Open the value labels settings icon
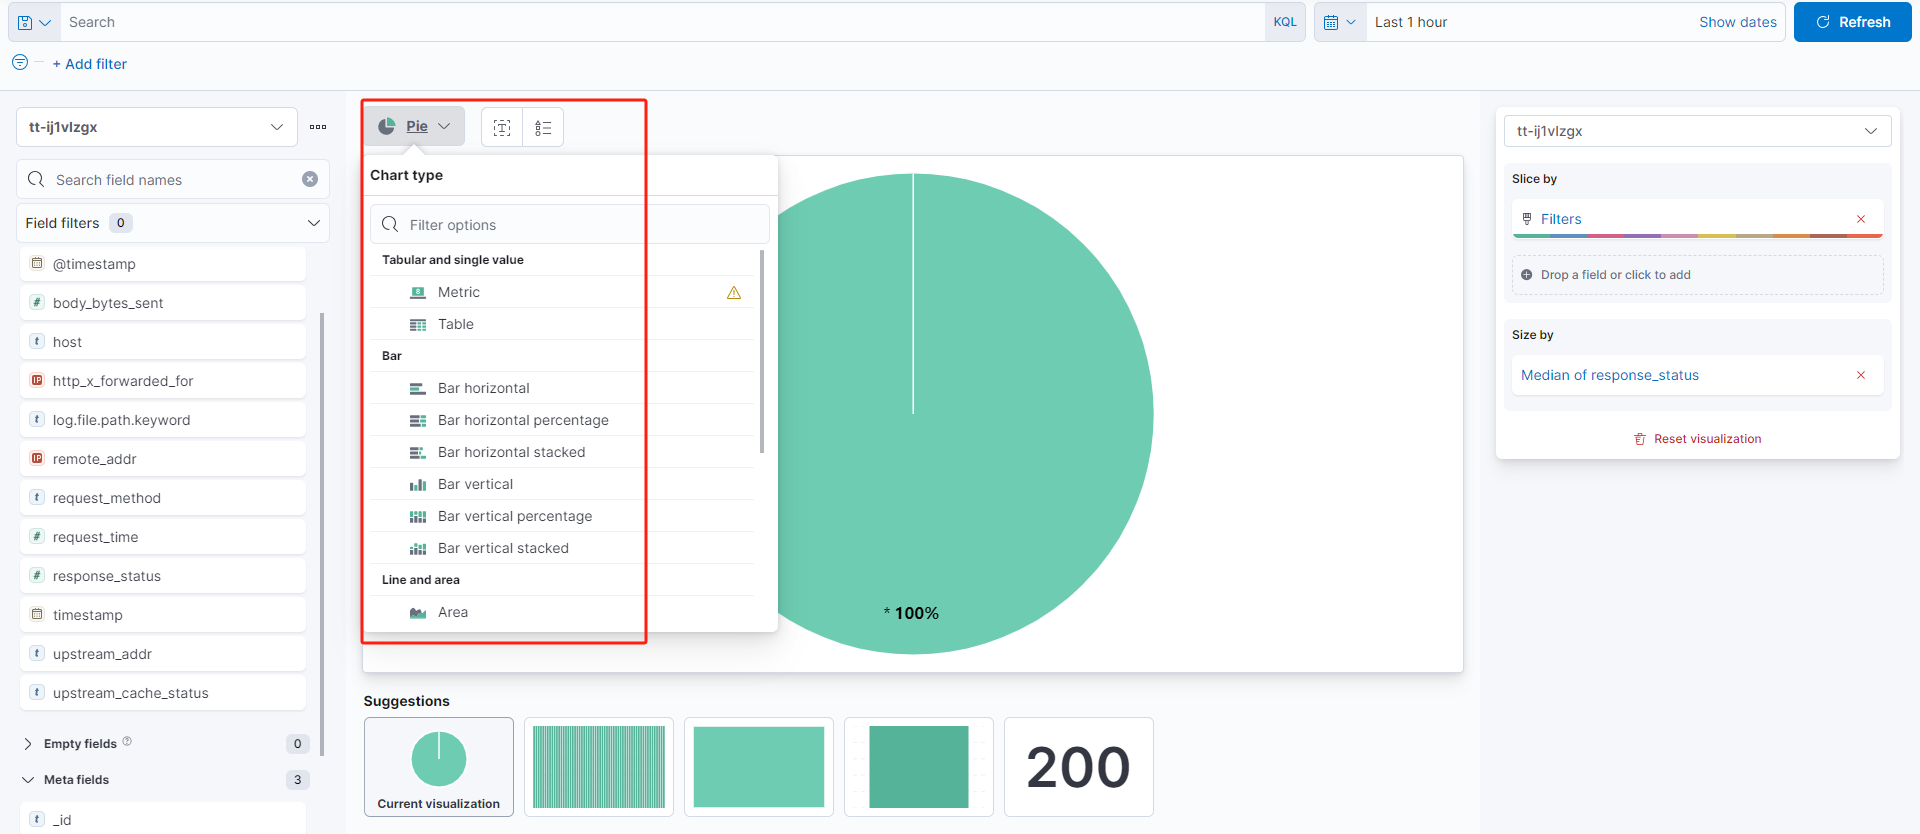Viewport: 1920px width, 834px height. (502, 127)
